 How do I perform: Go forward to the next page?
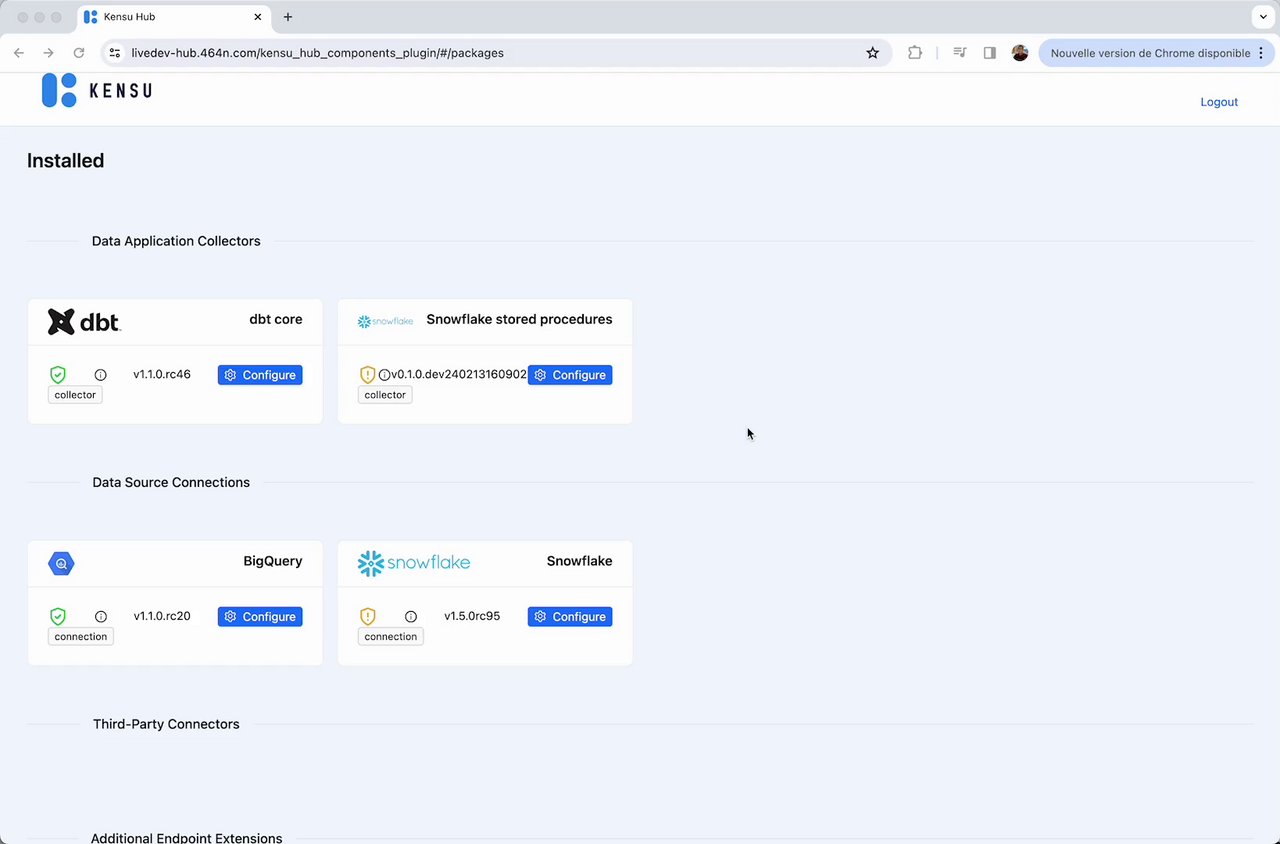(48, 53)
